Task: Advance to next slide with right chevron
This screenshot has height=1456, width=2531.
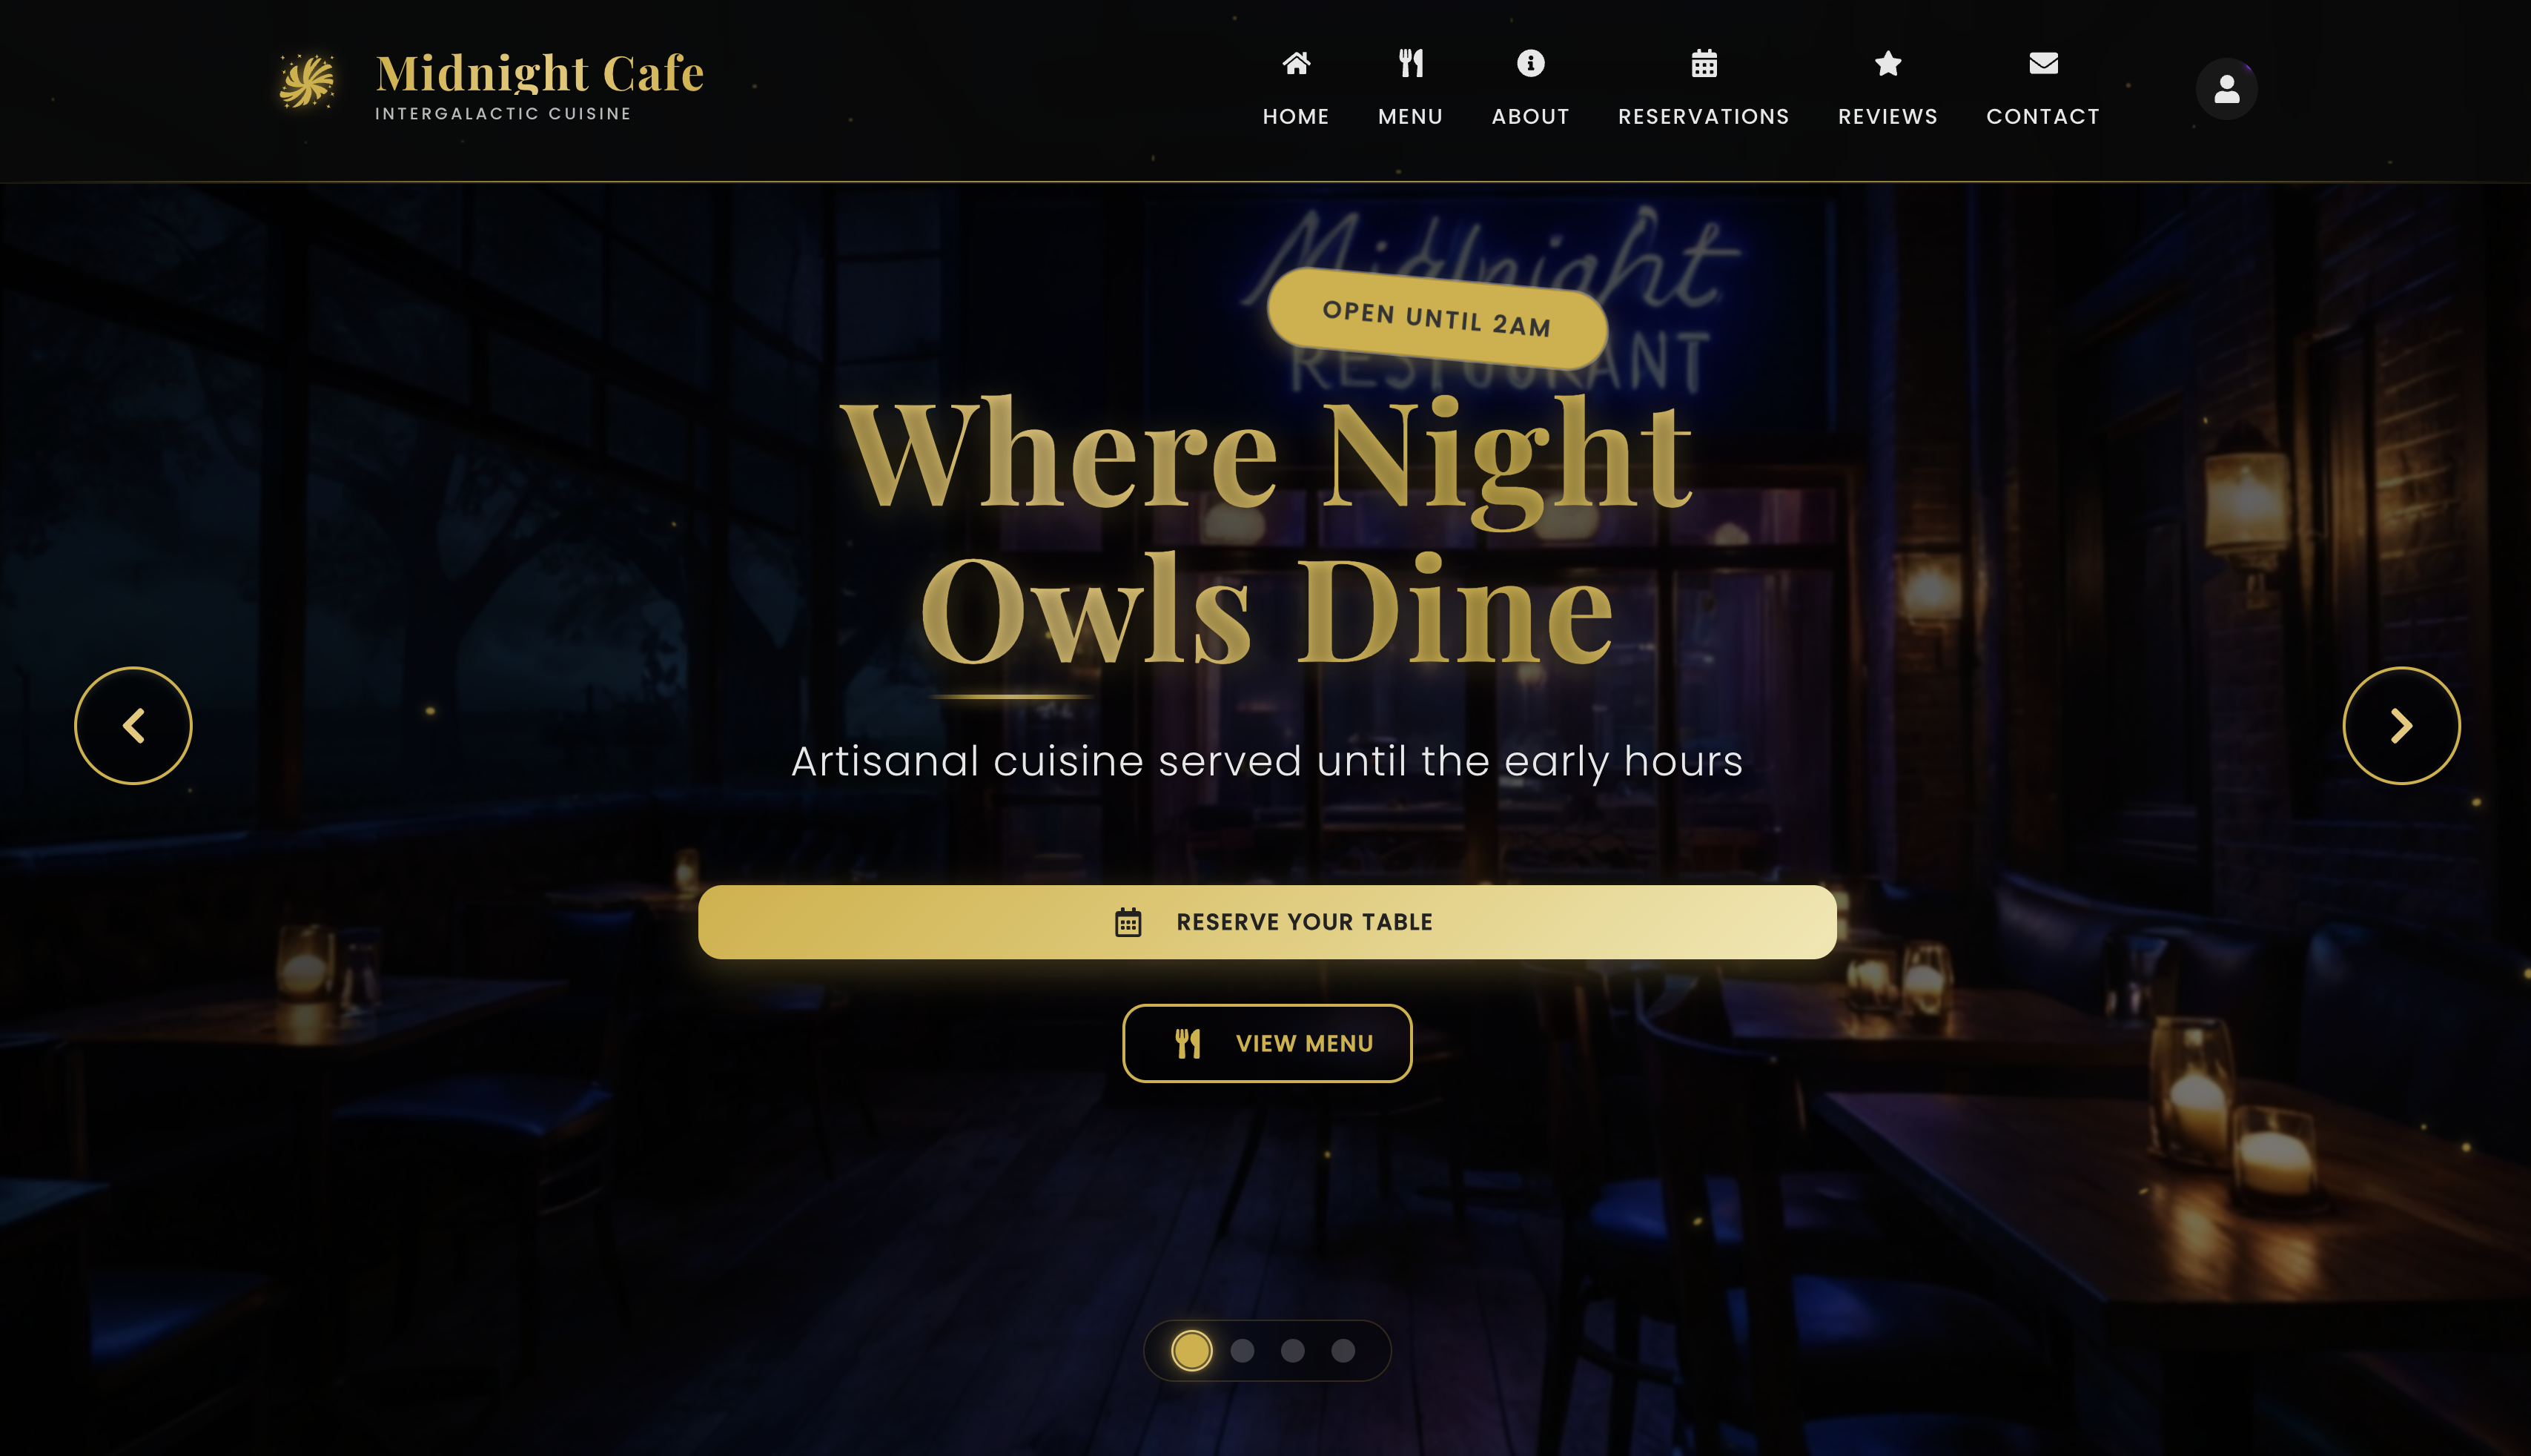Action: pos(2401,726)
